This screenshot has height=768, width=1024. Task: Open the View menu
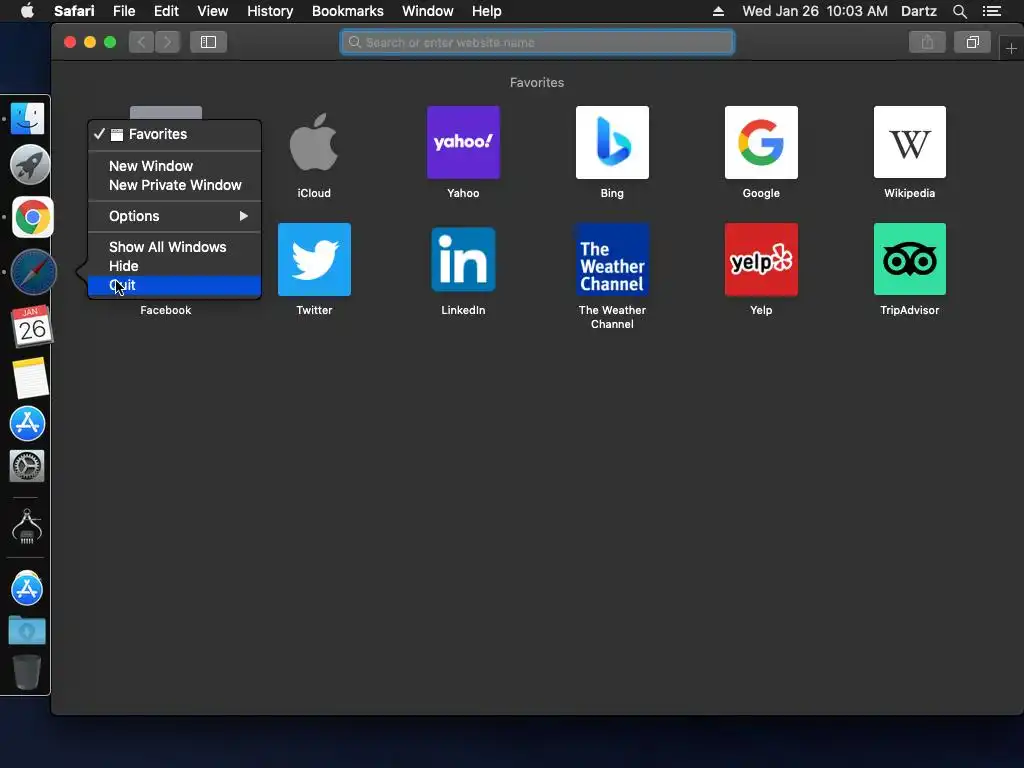tap(213, 11)
